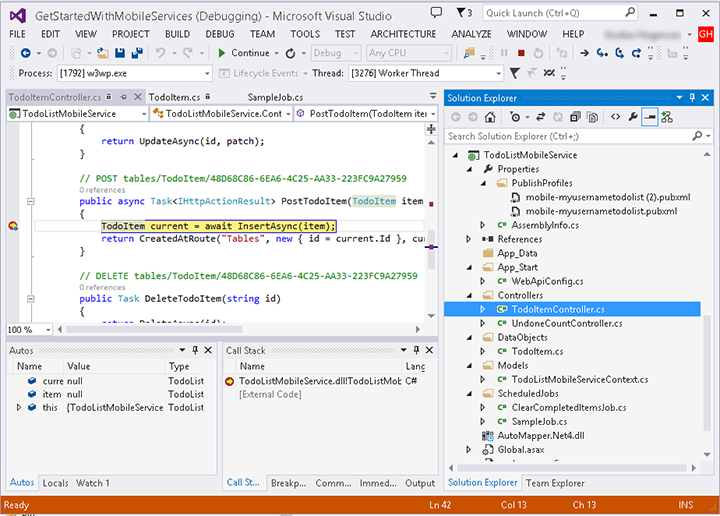
Task: Switch to the Output tab
Action: [x=420, y=483]
